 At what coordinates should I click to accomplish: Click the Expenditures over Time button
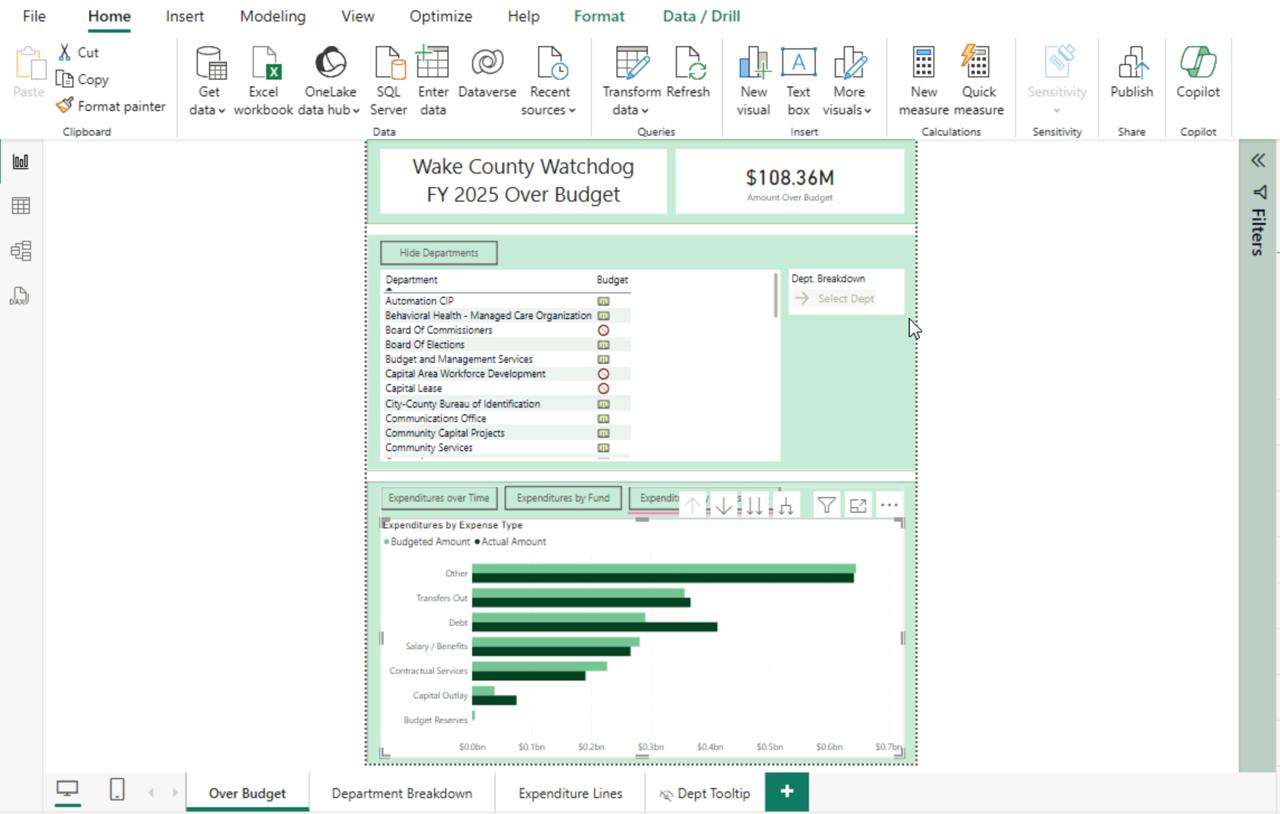[439, 498]
